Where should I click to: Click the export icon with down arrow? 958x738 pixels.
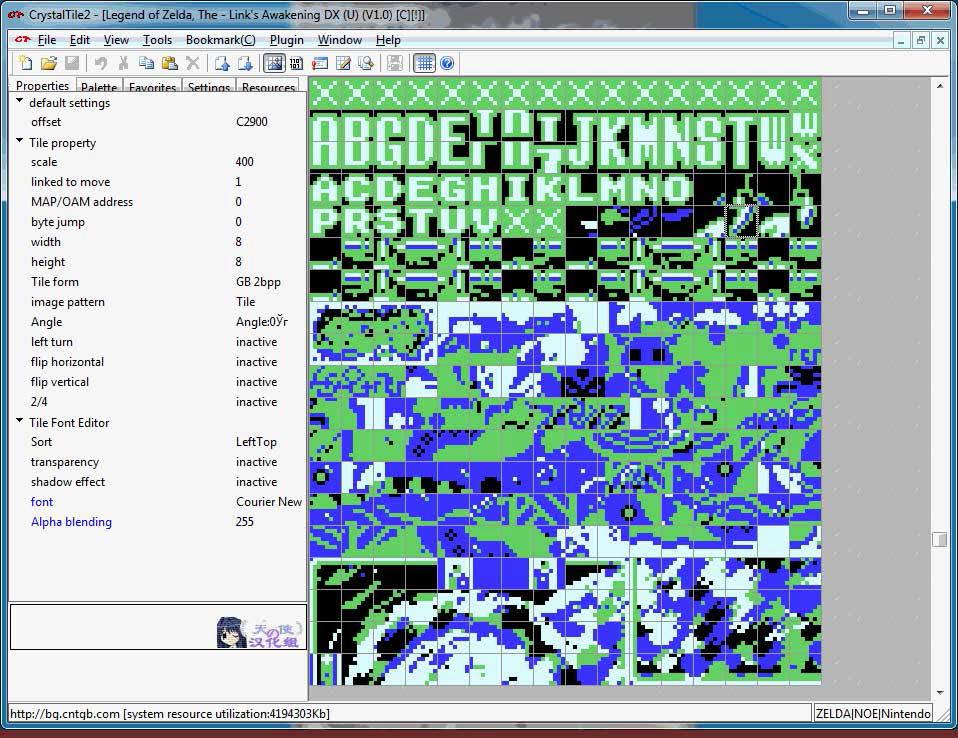(x=244, y=63)
